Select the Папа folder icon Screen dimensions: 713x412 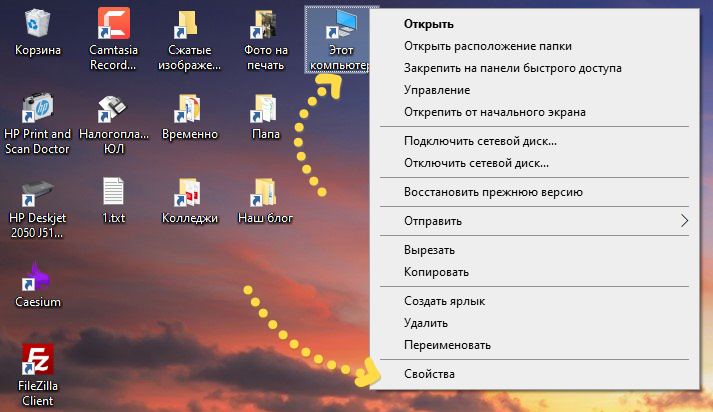point(263,109)
